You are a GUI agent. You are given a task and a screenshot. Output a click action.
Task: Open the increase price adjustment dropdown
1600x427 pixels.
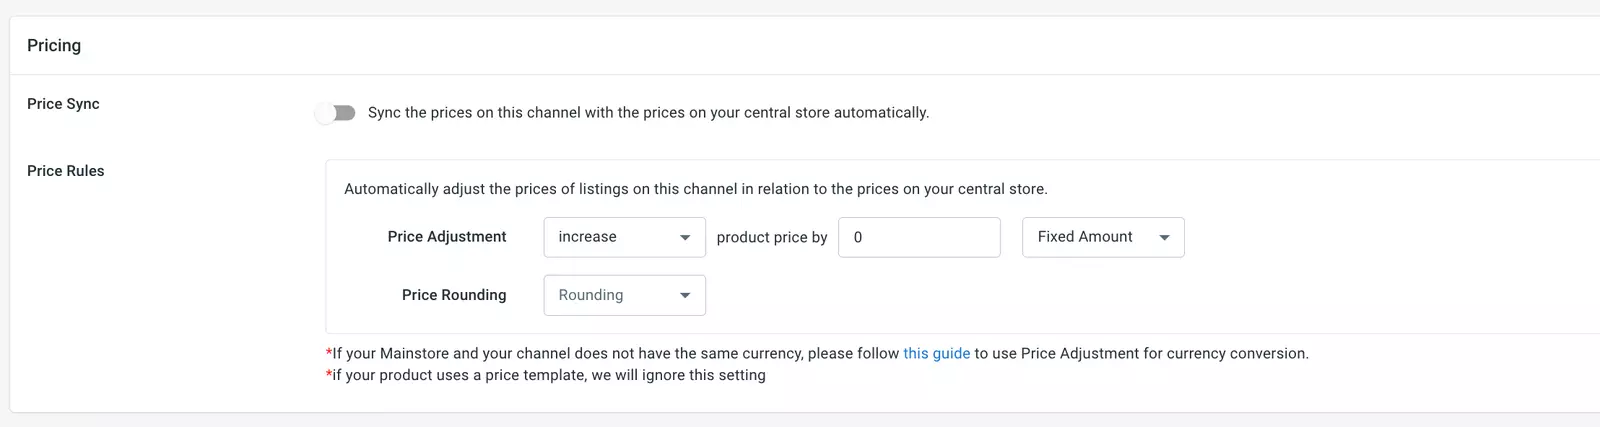coord(625,237)
